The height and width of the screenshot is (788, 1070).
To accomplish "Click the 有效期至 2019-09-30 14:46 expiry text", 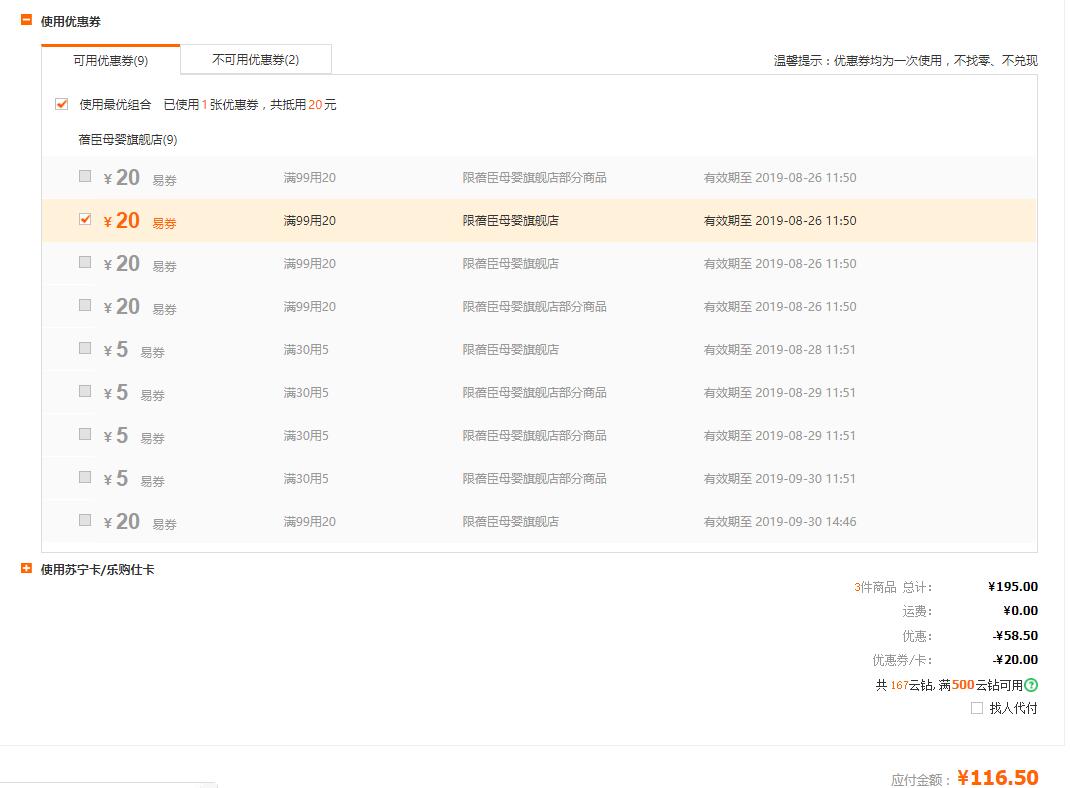I will [x=780, y=521].
